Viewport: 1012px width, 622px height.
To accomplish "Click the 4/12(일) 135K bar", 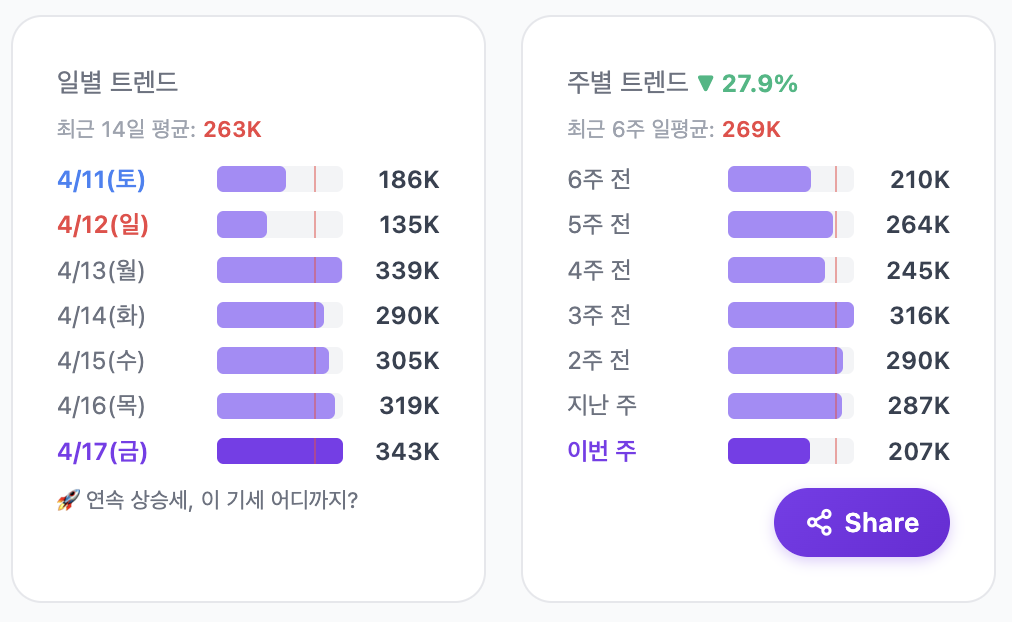I will (279, 225).
